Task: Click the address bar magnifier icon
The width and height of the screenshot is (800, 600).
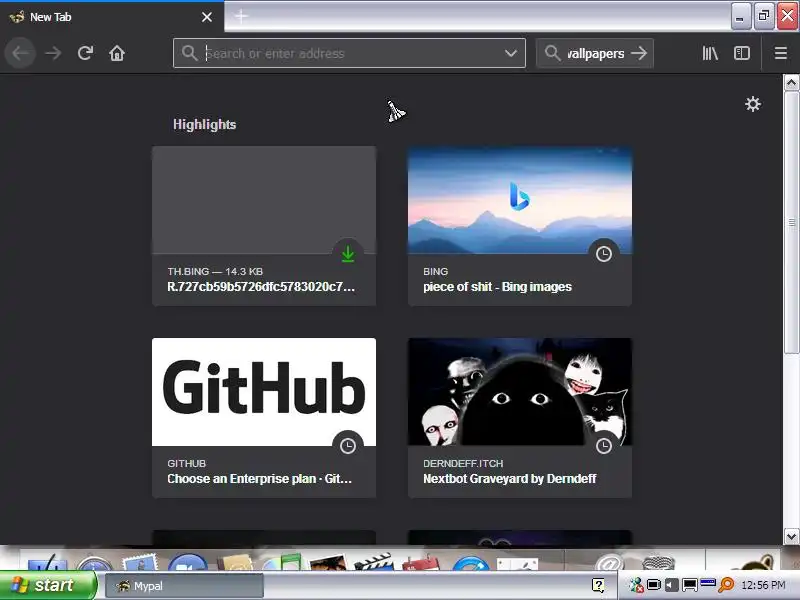Action: [x=189, y=53]
